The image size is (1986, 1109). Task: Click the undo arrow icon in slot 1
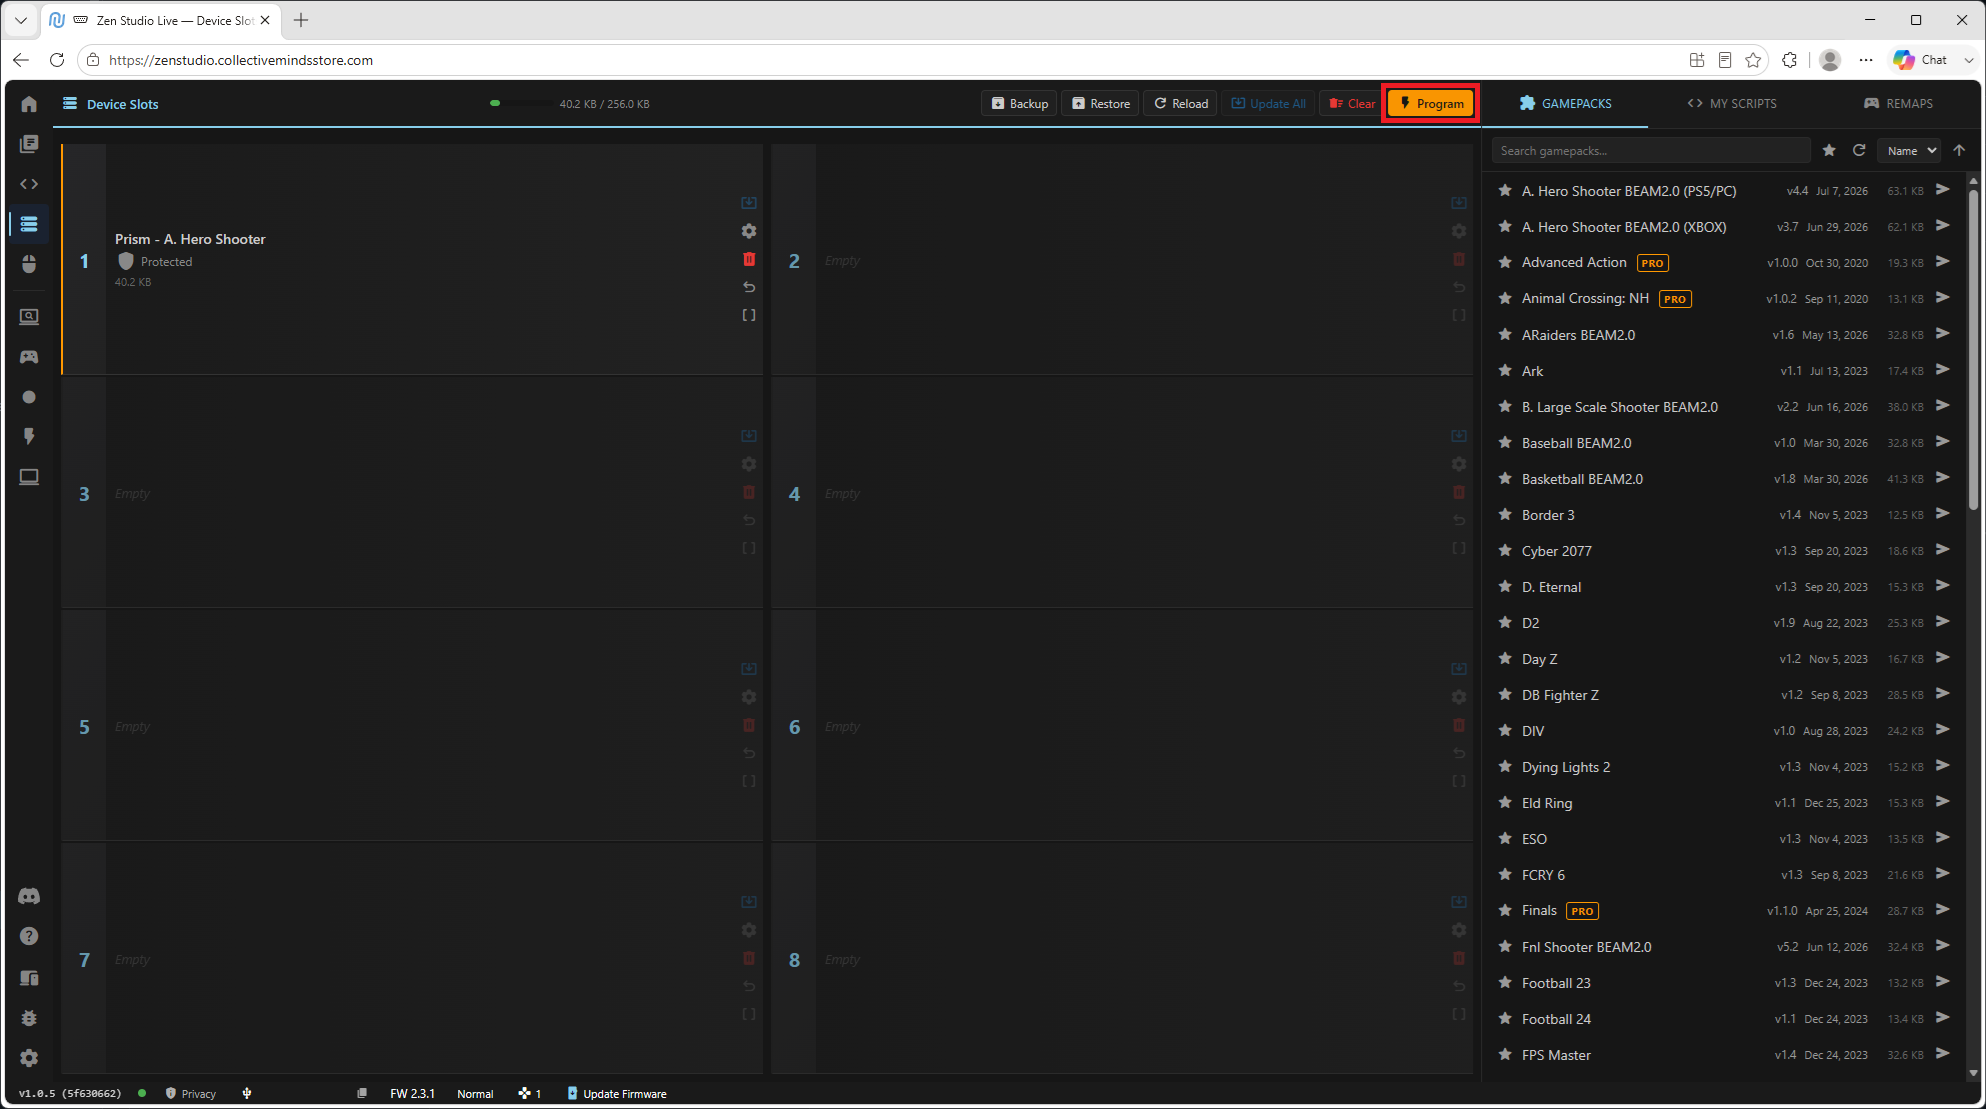click(749, 287)
